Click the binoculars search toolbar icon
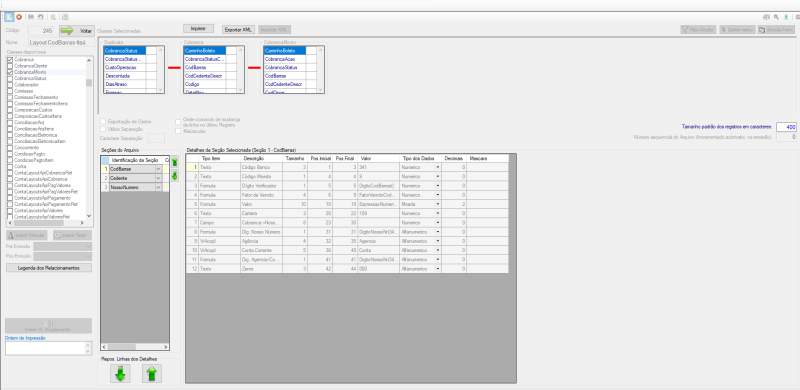The height and width of the screenshot is (390, 800). click(31, 17)
